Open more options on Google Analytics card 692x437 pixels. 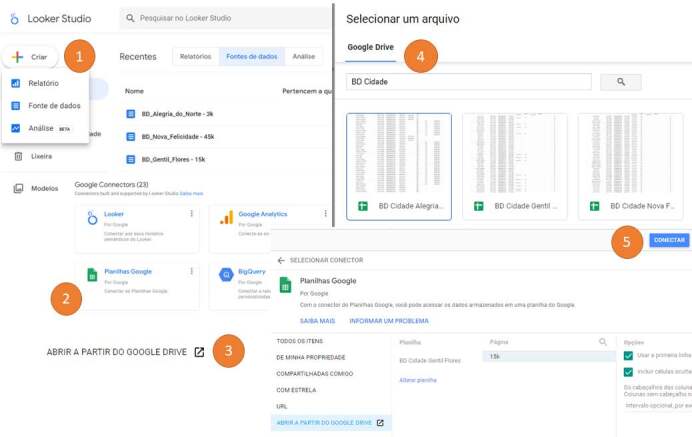tap(325, 214)
